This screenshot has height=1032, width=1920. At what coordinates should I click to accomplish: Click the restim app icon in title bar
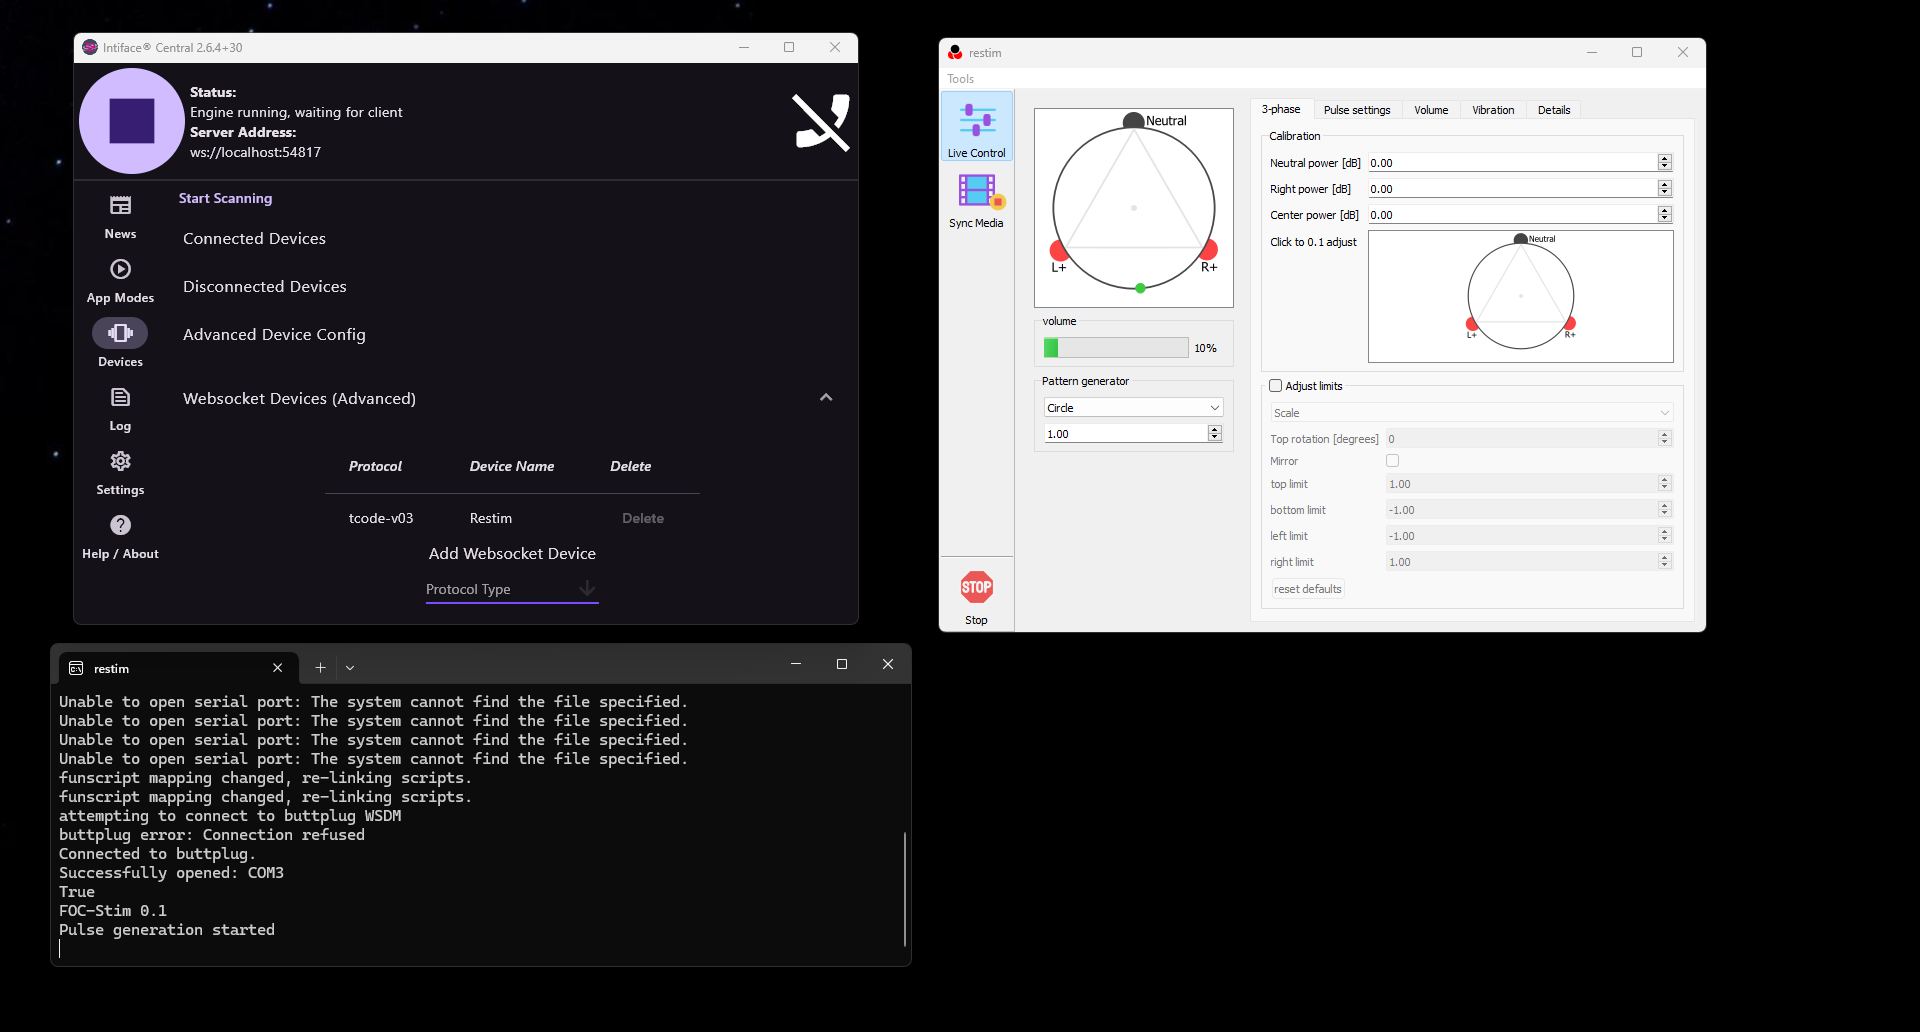[955, 53]
